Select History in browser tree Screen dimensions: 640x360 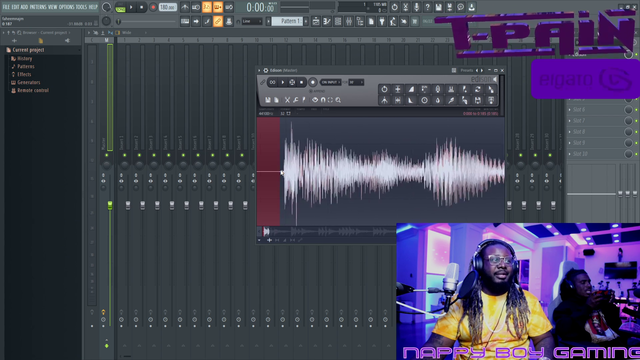pyautogui.click(x=24, y=58)
